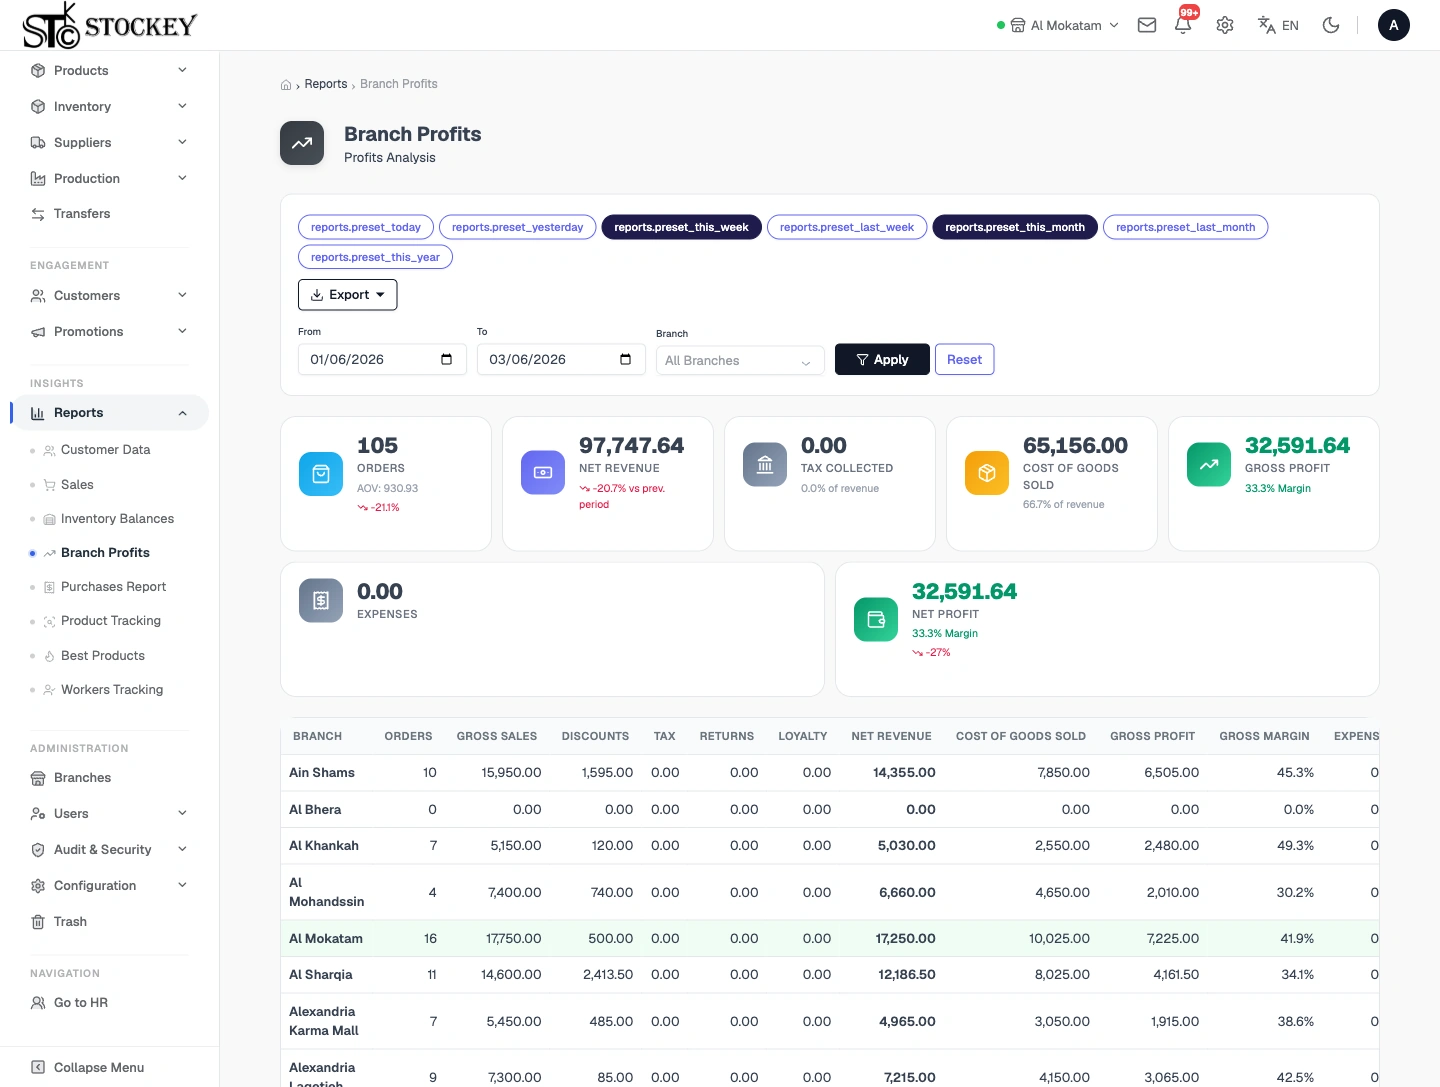Click the Reset button
The height and width of the screenshot is (1087, 1440).
click(x=964, y=360)
